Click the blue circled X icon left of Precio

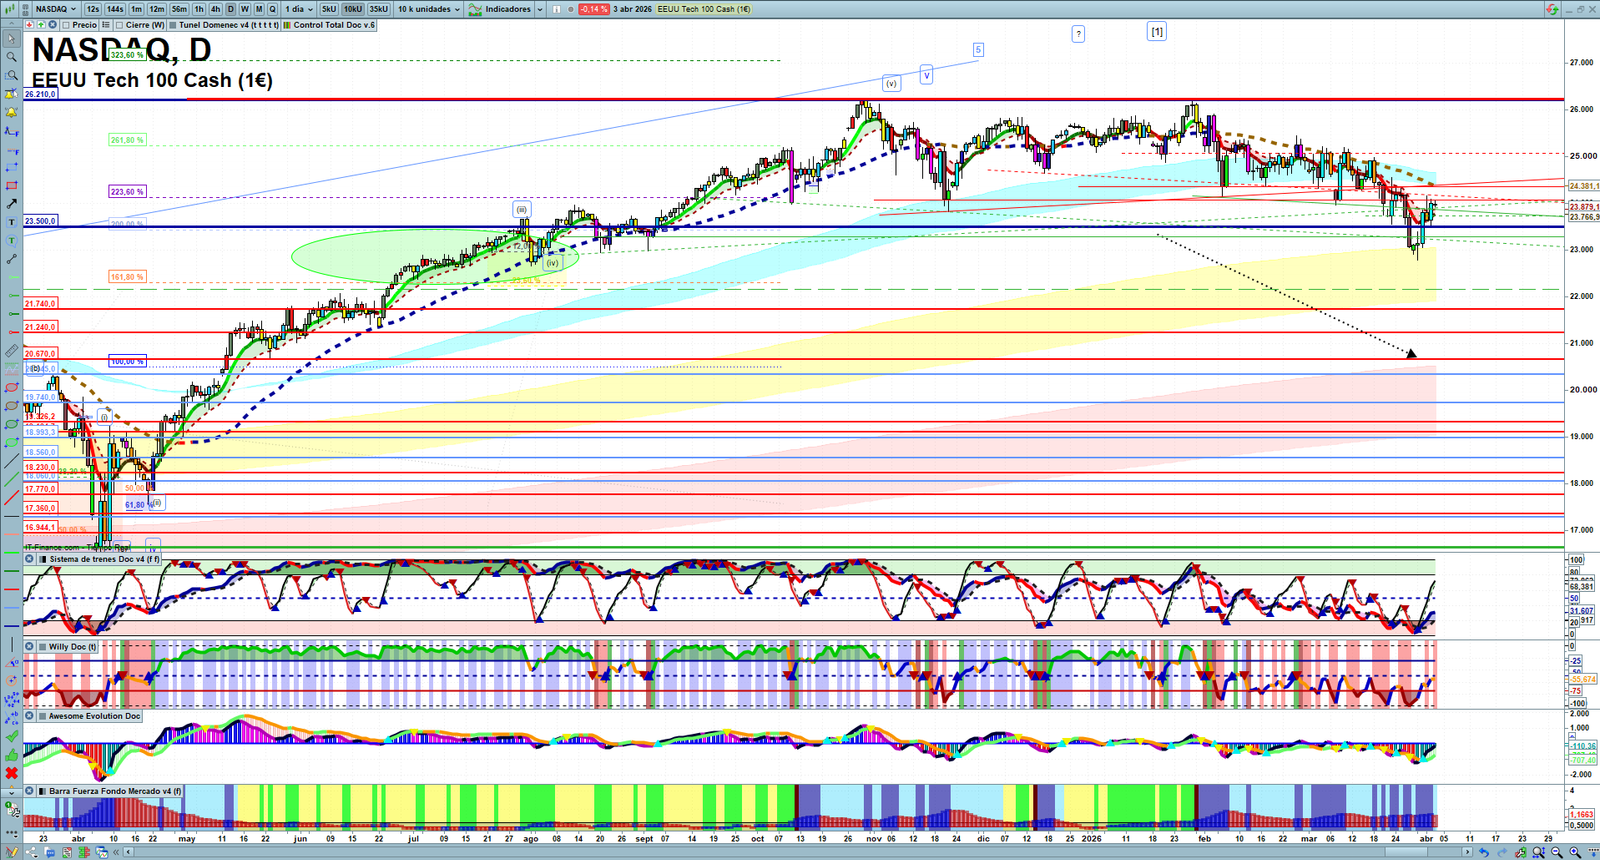(x=52, y=25)
